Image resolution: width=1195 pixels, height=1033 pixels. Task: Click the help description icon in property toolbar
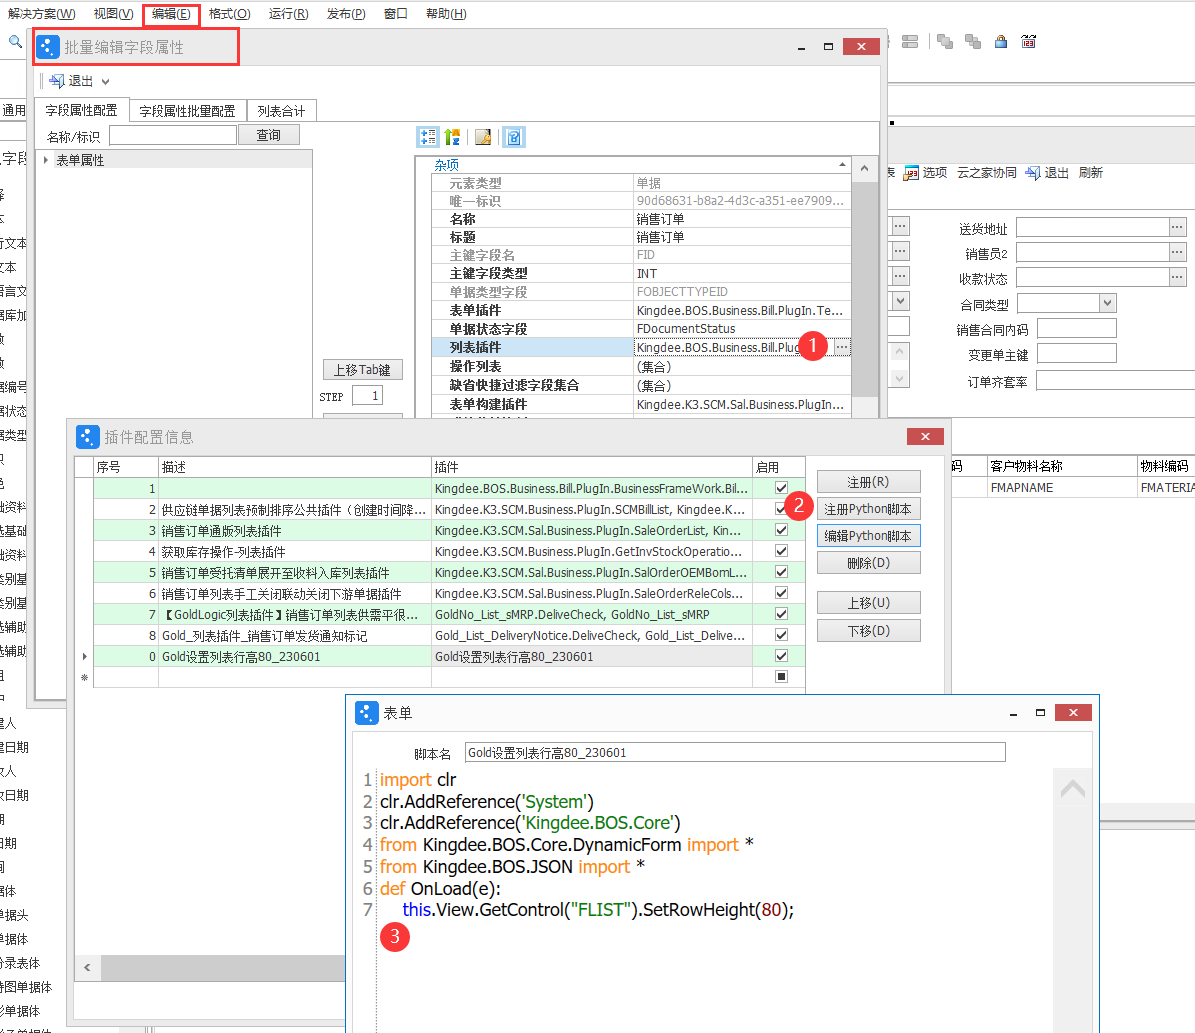click(x=514, y=137)
